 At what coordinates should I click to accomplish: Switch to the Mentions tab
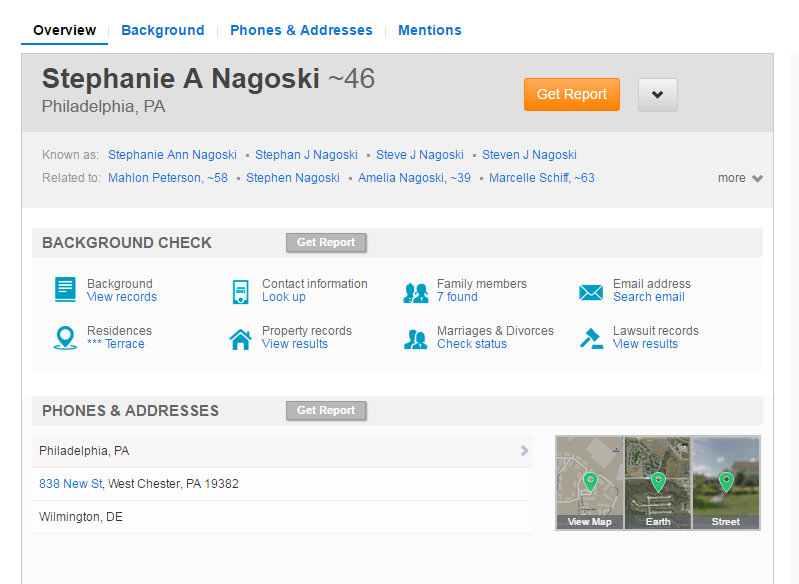click(430, 30)
